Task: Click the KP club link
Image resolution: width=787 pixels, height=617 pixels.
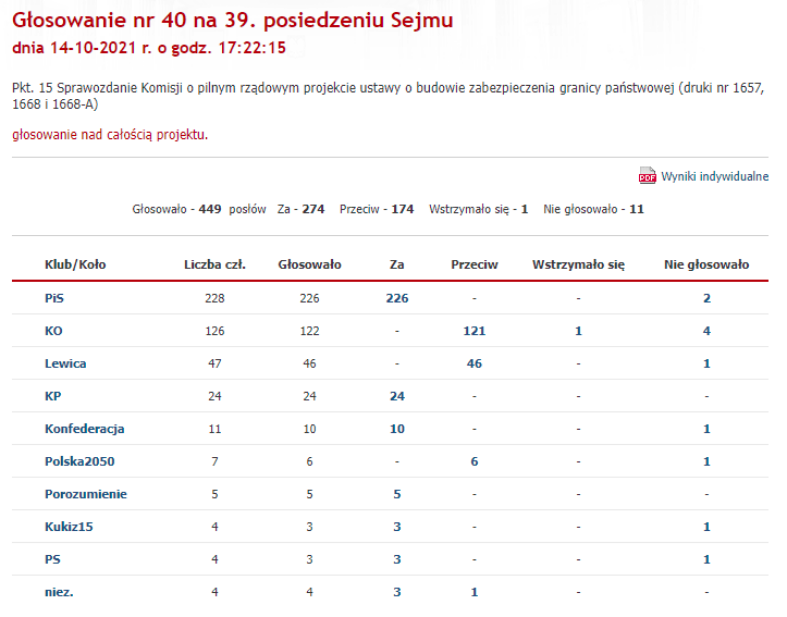Action: [53, 396]
